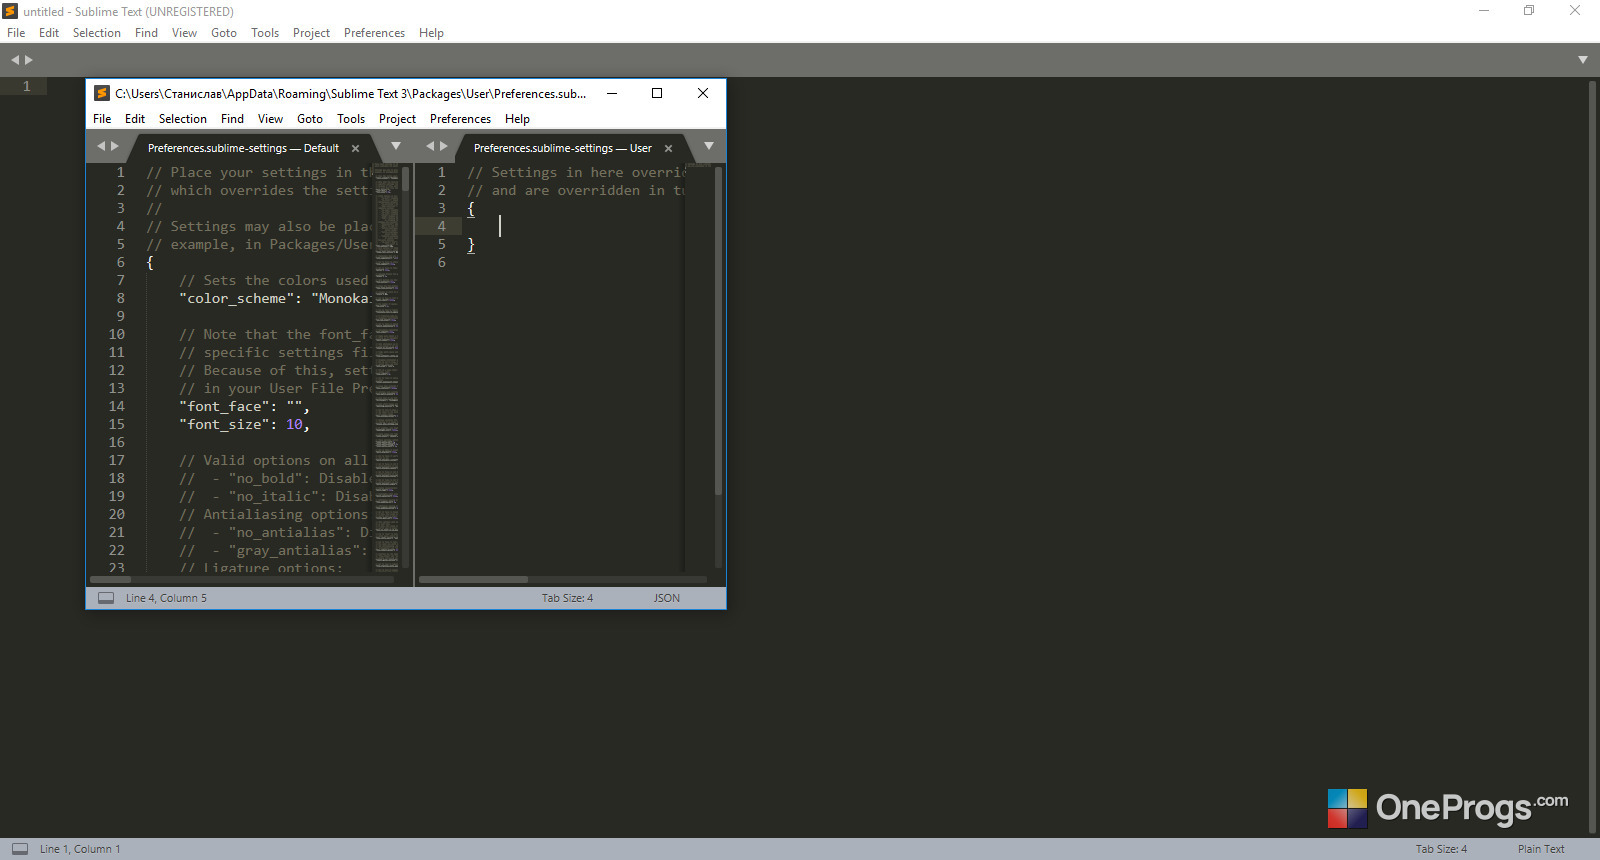Change Plain Text syntax in main status bar
1600x860 pixels.
pos(1541,849)
